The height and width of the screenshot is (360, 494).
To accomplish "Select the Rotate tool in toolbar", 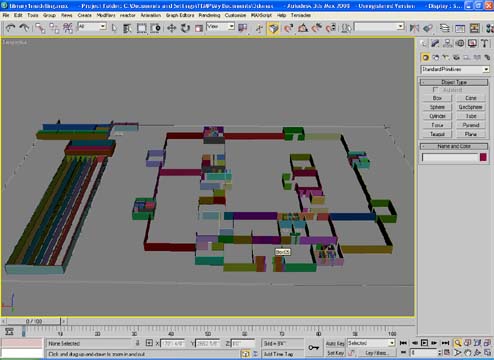I will 185,28.
